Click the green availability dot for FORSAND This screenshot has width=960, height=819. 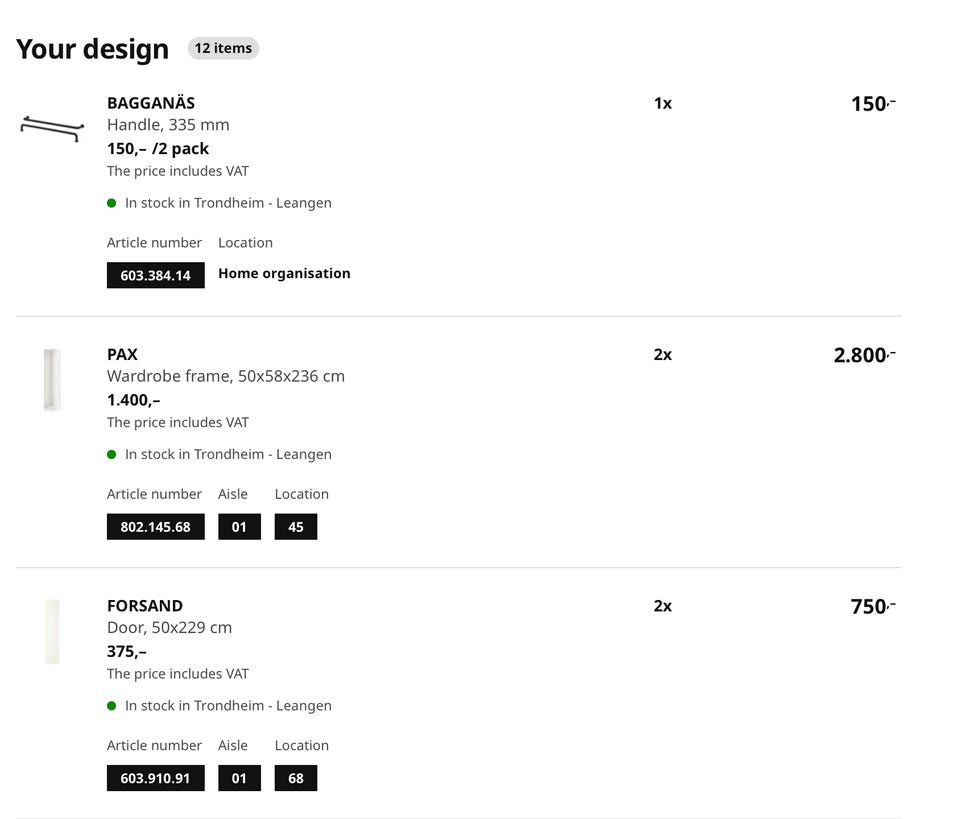pos(112,705)
